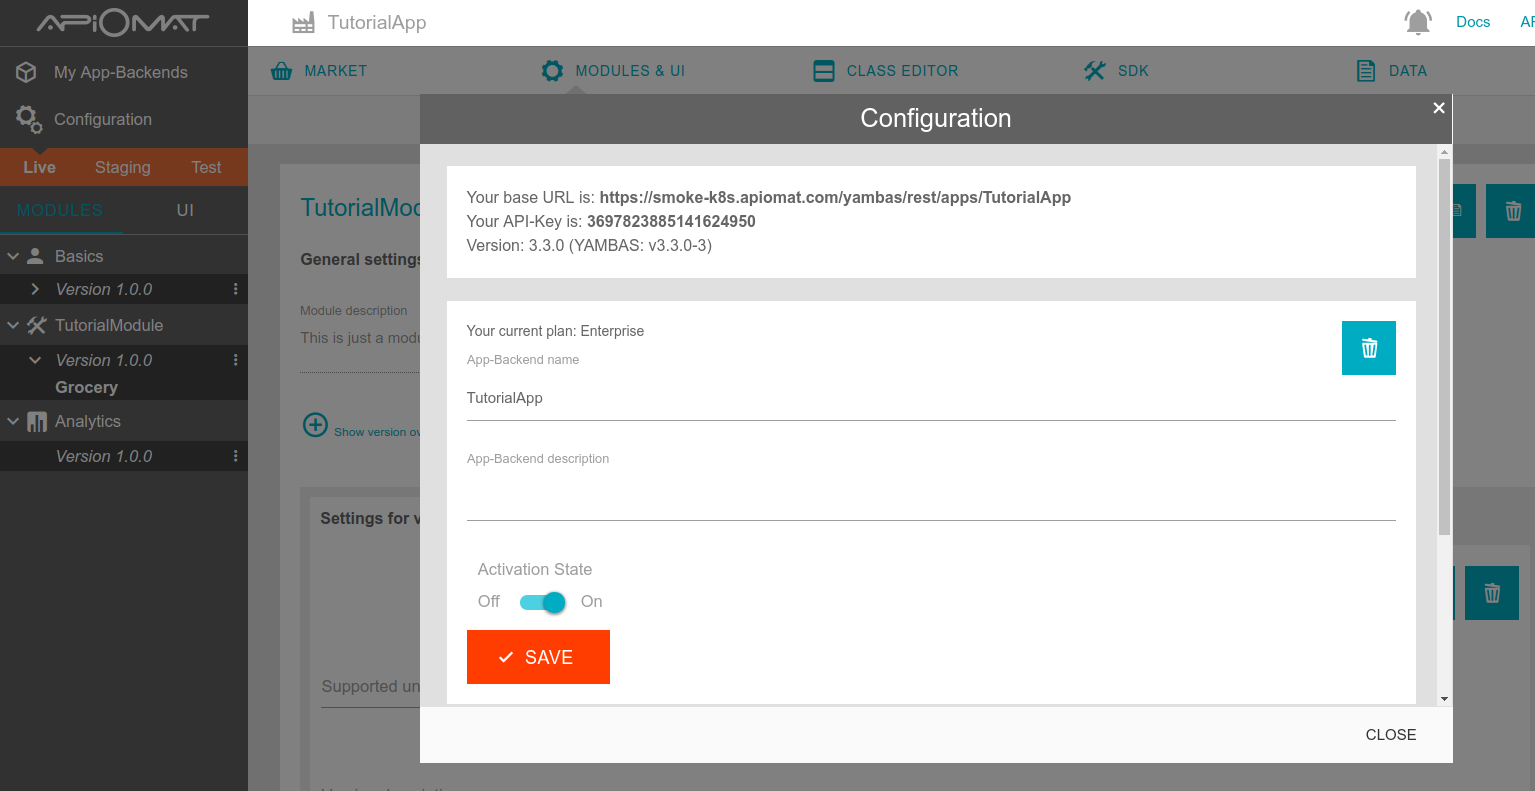Click the API-Key value 3697823885141624950

(x=671, y=221)
